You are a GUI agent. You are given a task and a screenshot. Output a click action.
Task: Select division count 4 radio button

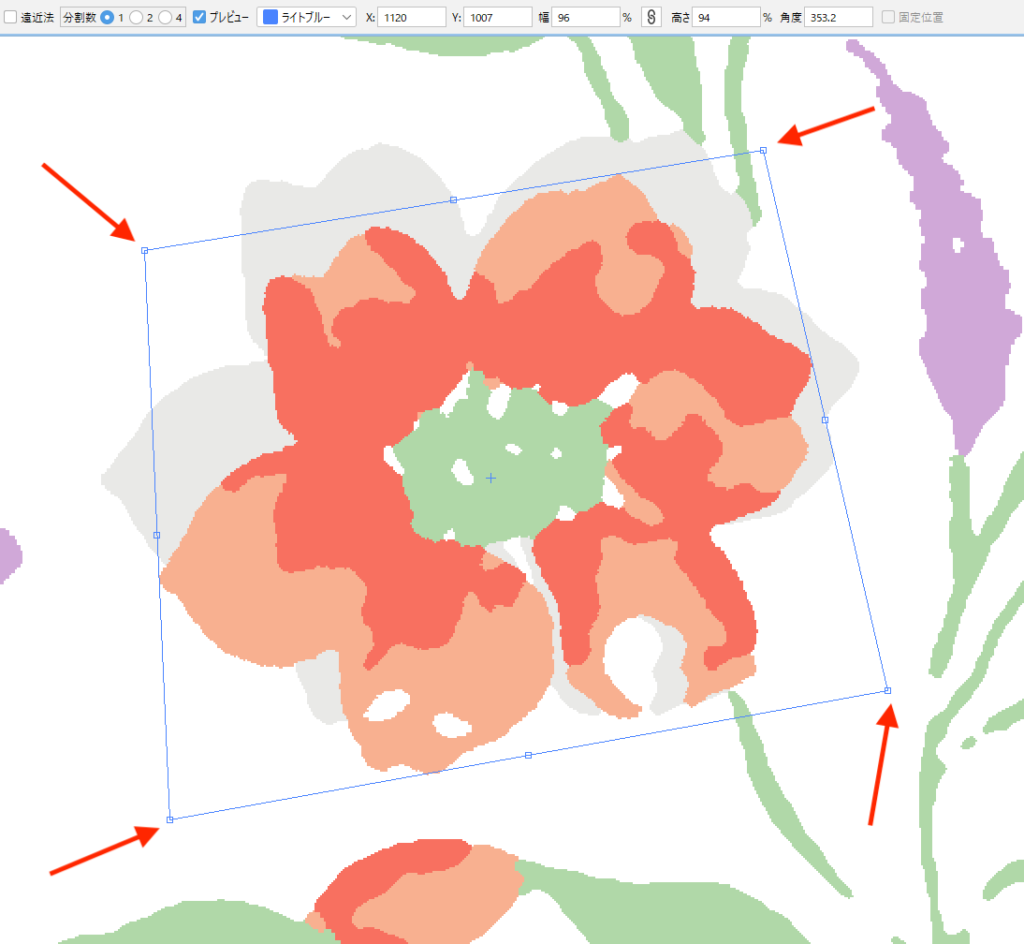point(165,17)
